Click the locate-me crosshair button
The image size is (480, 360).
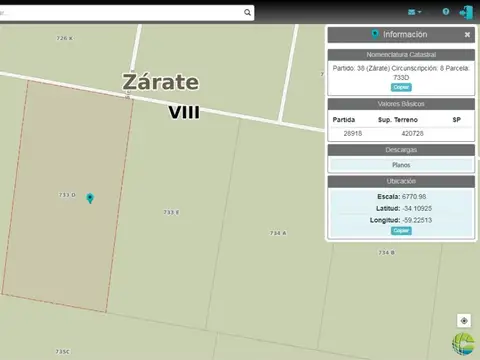tap(464, 321)
